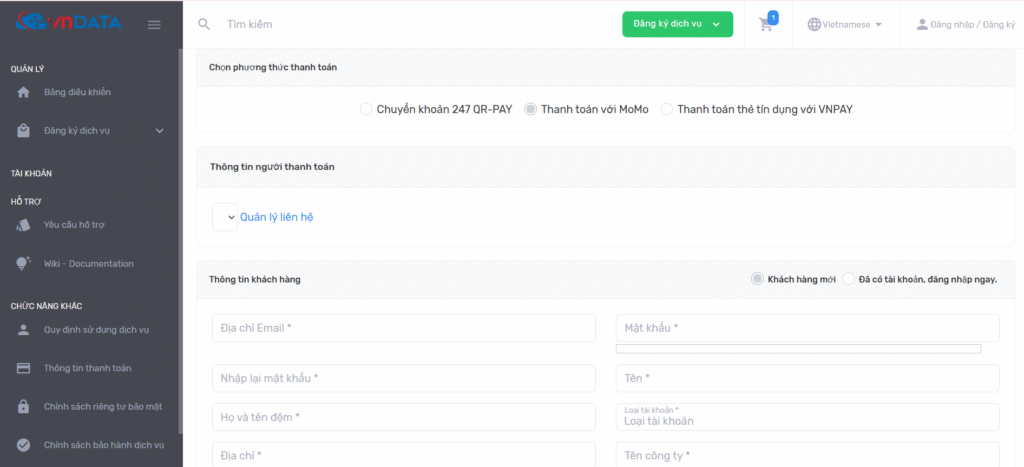Open the contact selector dropdown arrow
This screenshot has width=1024, height=467.
point(230,217)
